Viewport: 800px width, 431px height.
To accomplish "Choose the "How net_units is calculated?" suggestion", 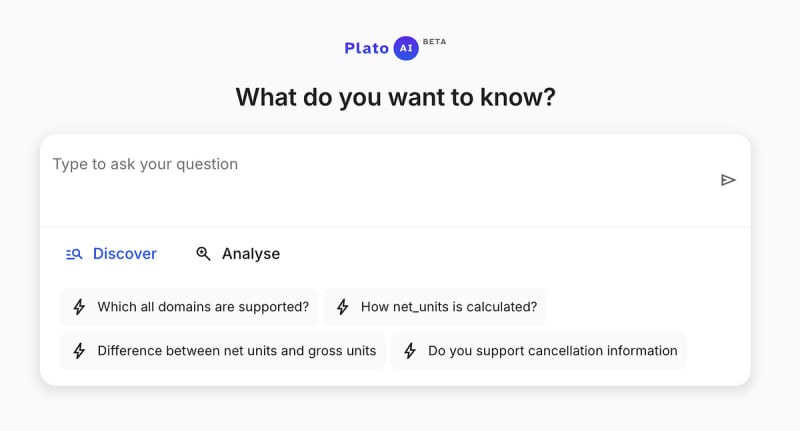I will (x=436, y=307).
